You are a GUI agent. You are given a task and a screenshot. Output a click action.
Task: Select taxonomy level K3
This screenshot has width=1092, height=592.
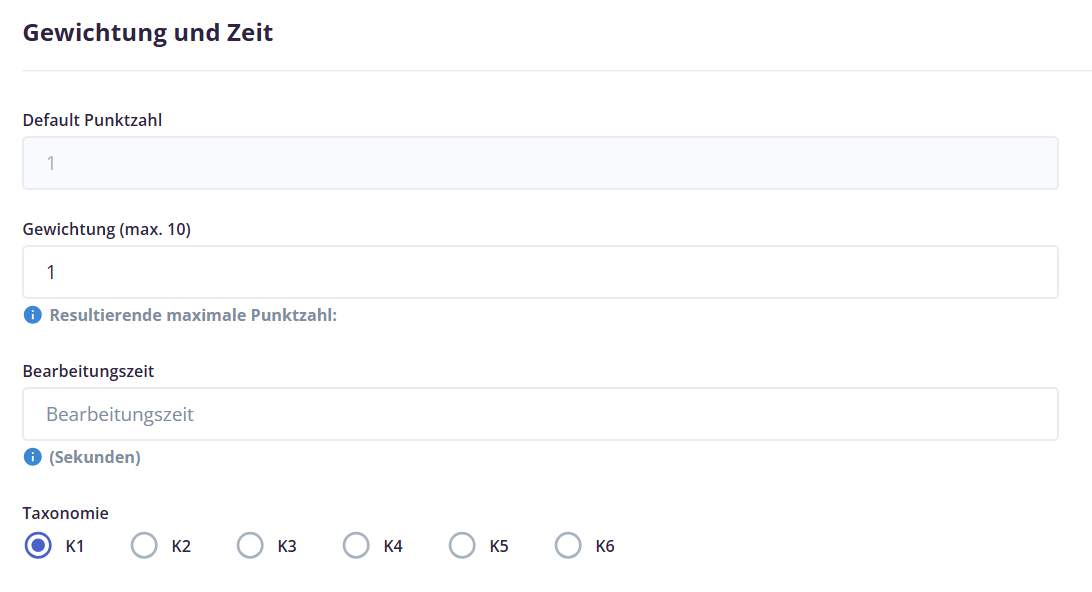(x=250, y=545)
